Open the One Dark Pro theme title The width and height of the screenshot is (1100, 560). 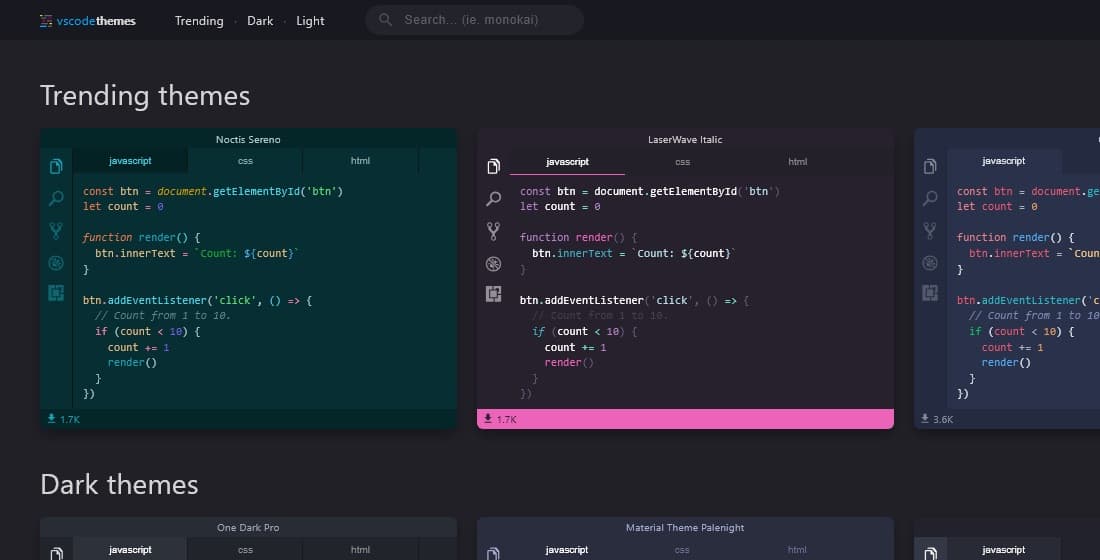[x=248, y=527]
